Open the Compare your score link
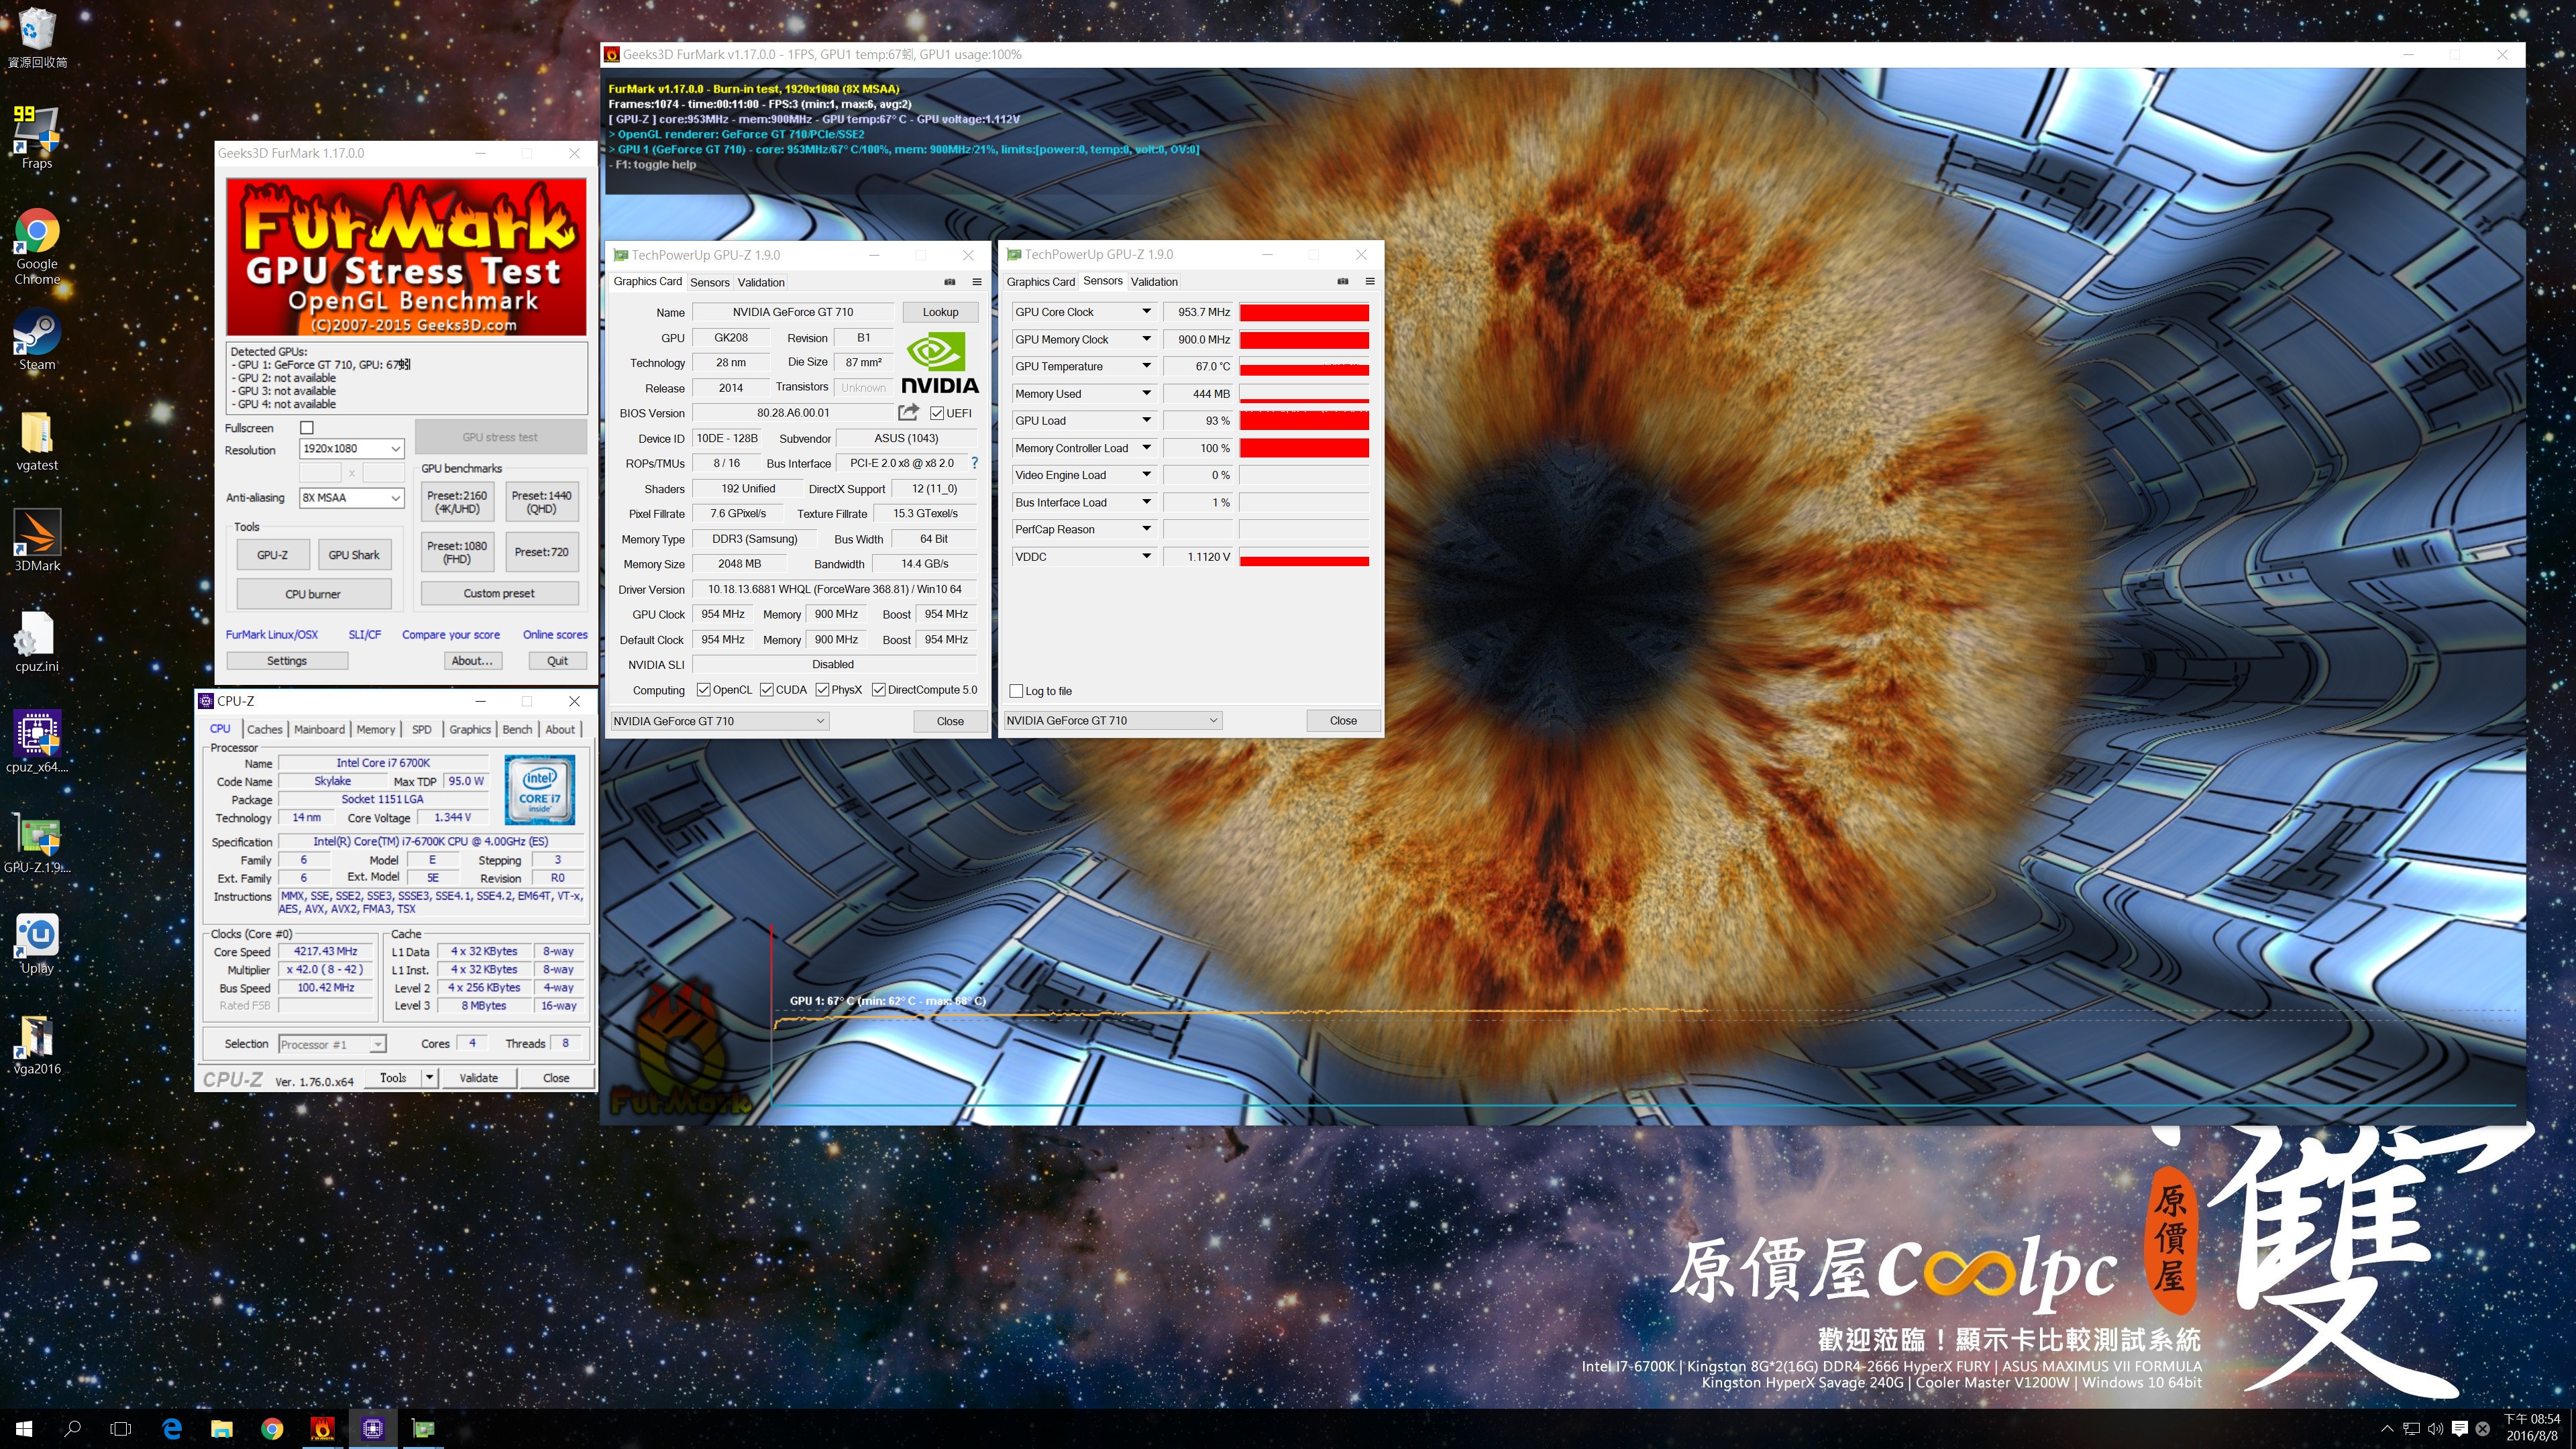 click(x=451, y=635)
